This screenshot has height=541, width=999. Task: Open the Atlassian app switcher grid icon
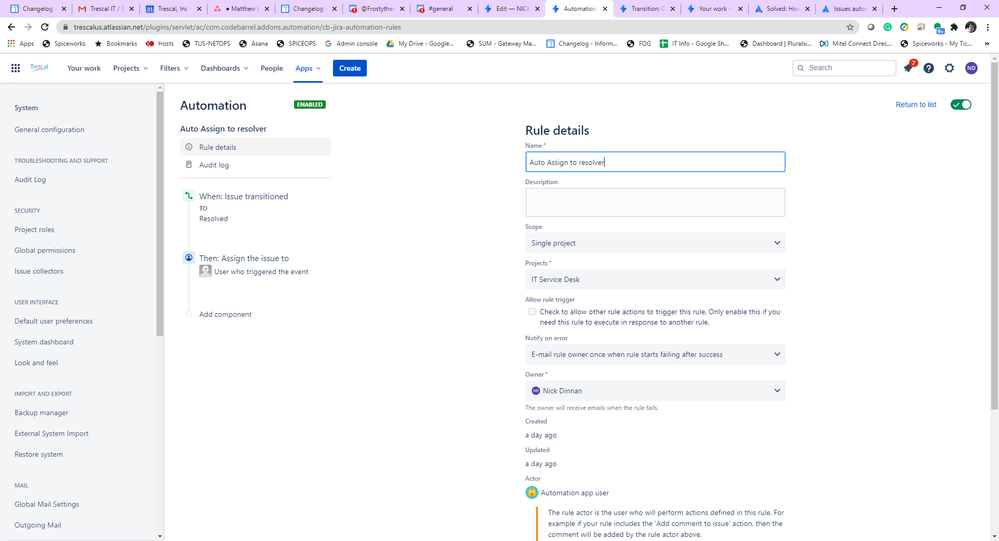(15, 68)
